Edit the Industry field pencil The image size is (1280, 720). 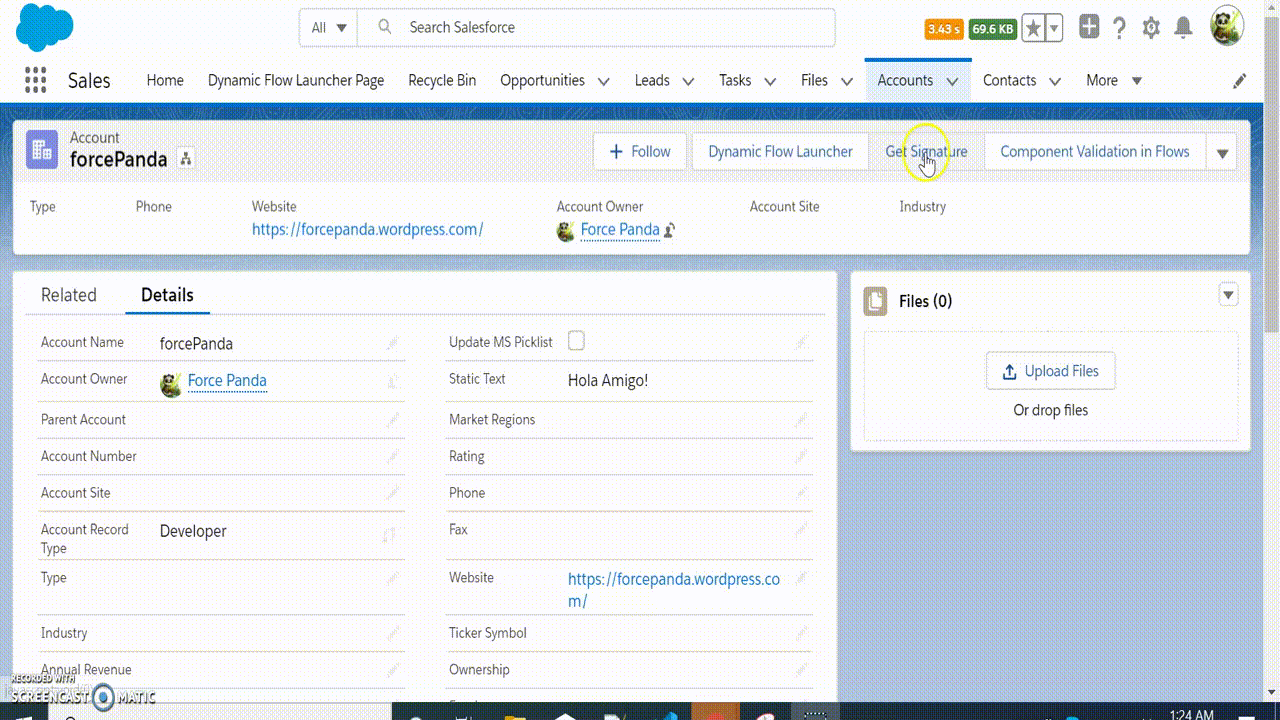click(393, 633)
